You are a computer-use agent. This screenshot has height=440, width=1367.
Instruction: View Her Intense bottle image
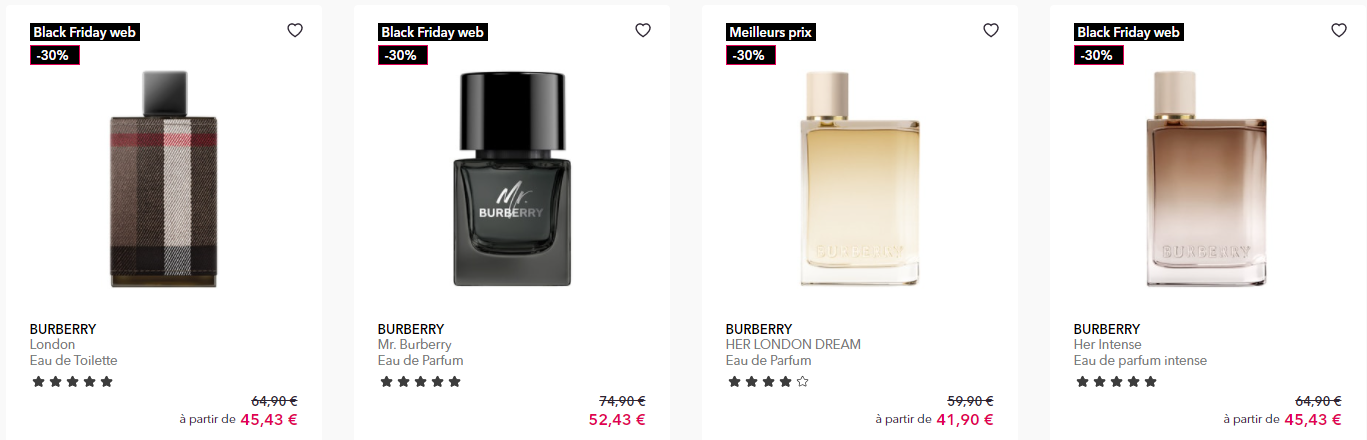pyautogui.click(x=1208, y=179)
